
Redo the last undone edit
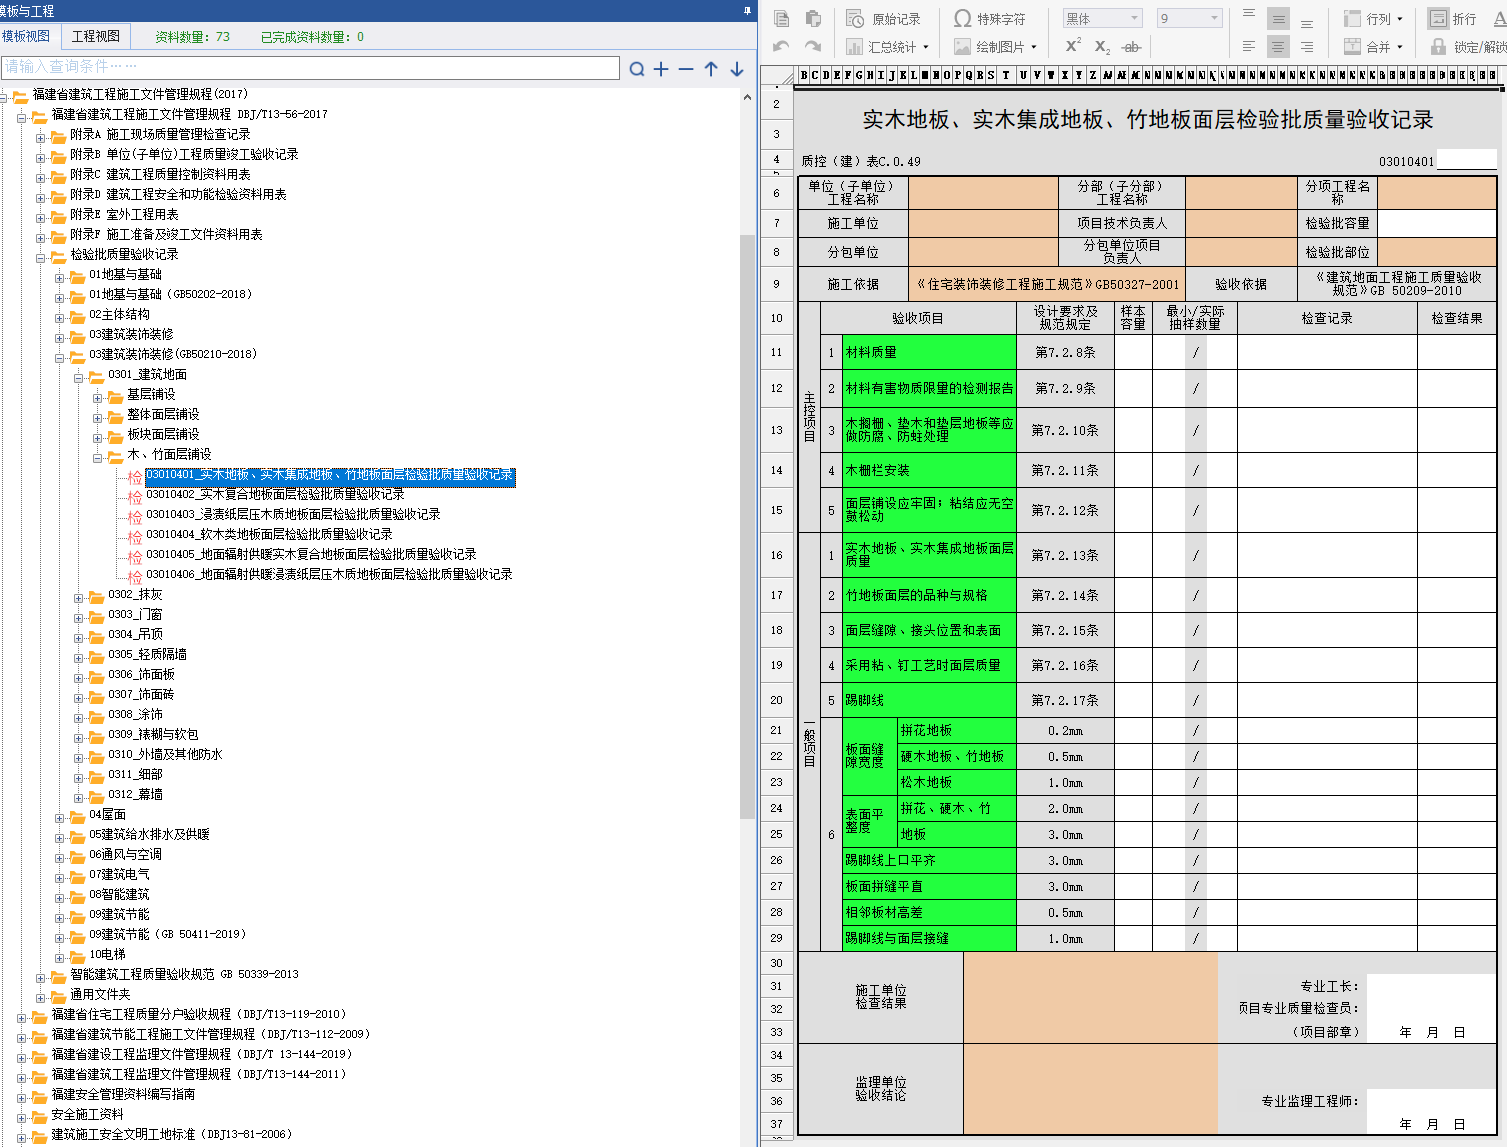point(813,46)
